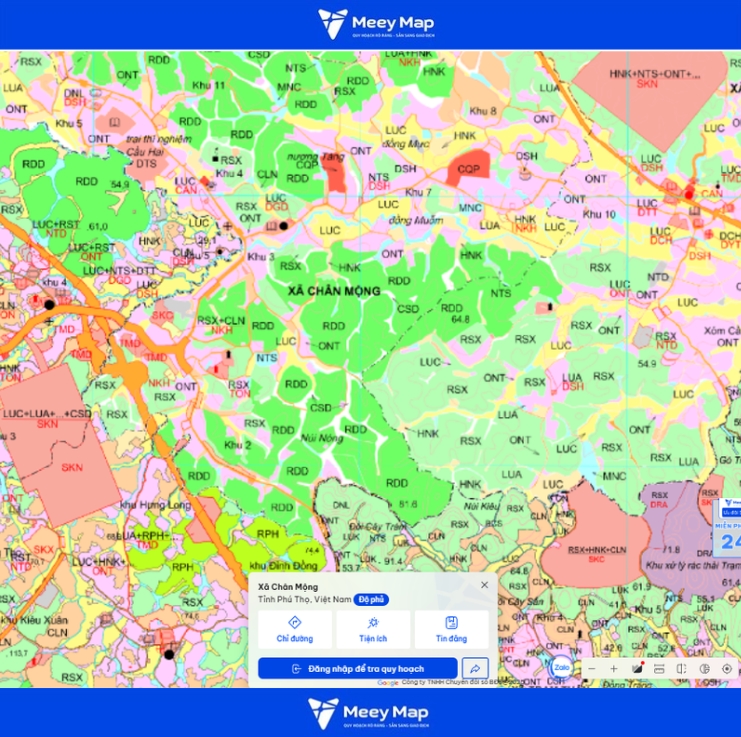
Task: Click the bottom Meey Map logo
Action: (368, 713)
